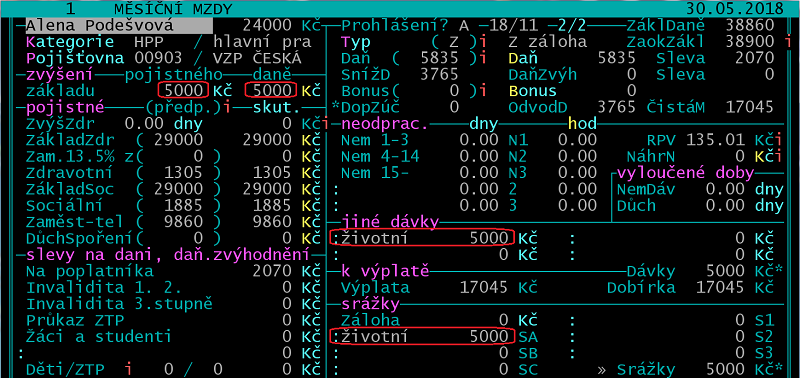The height and width of the screenshot is (378, 800).
Task: Click the red info marker after ZaokZákl 38900
Action: point(789,41)
